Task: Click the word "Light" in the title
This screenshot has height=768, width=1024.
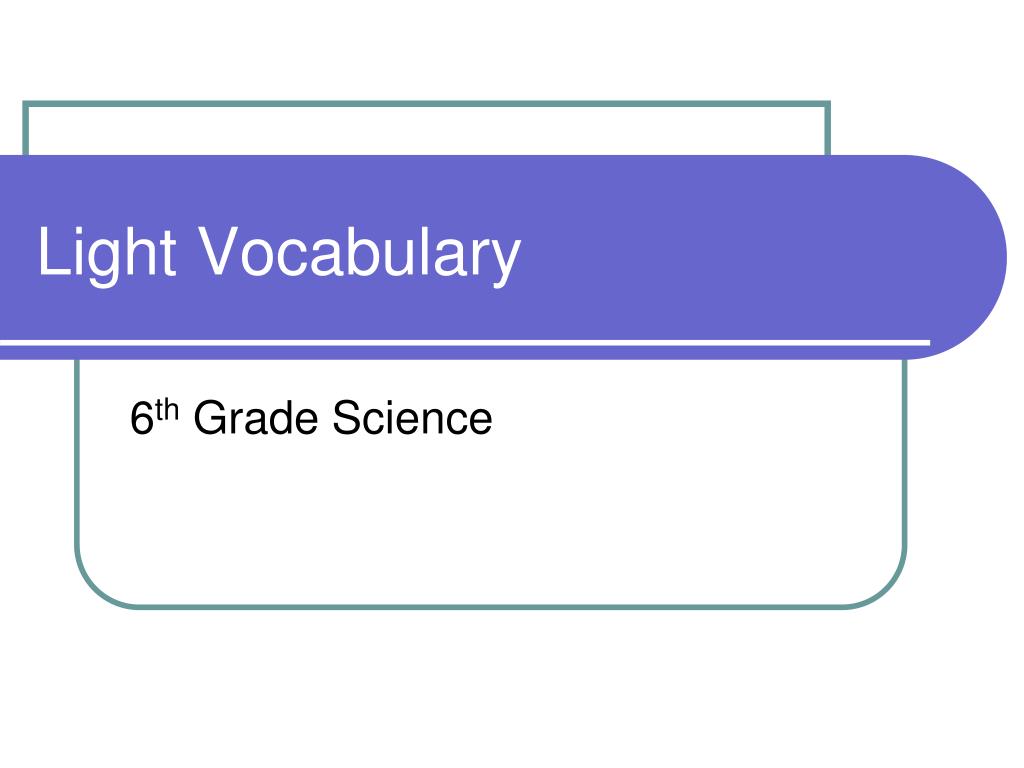Action: [x=106, y=253]
